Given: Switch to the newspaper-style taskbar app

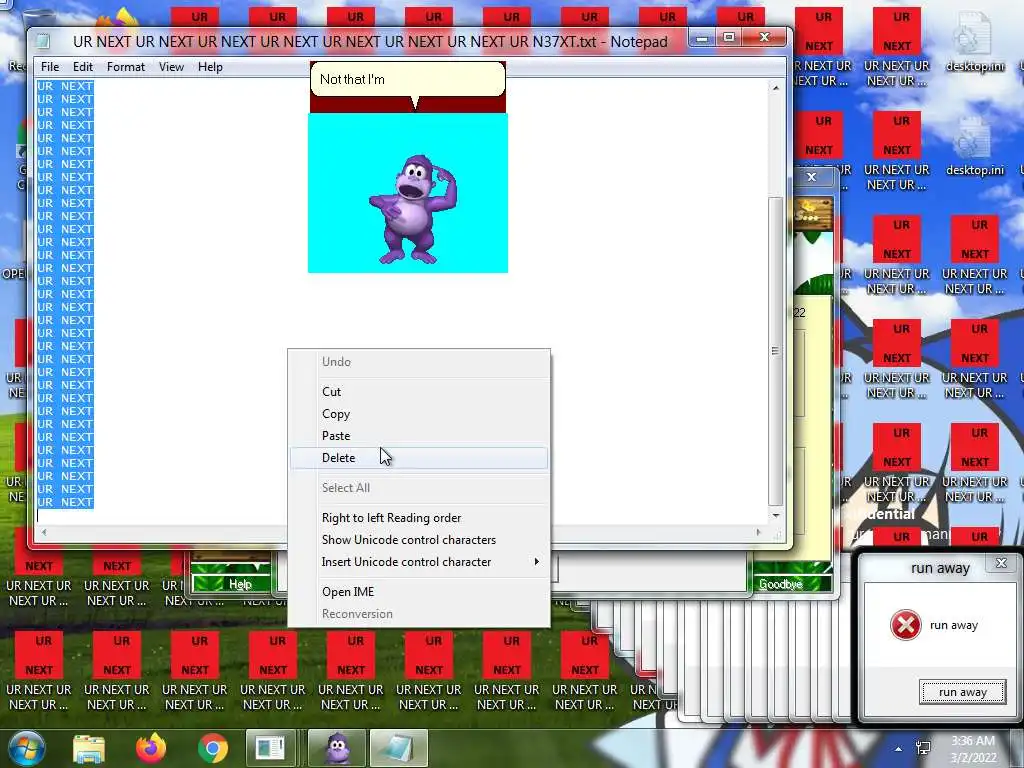Looking at the screenshot, I should 270,749.
